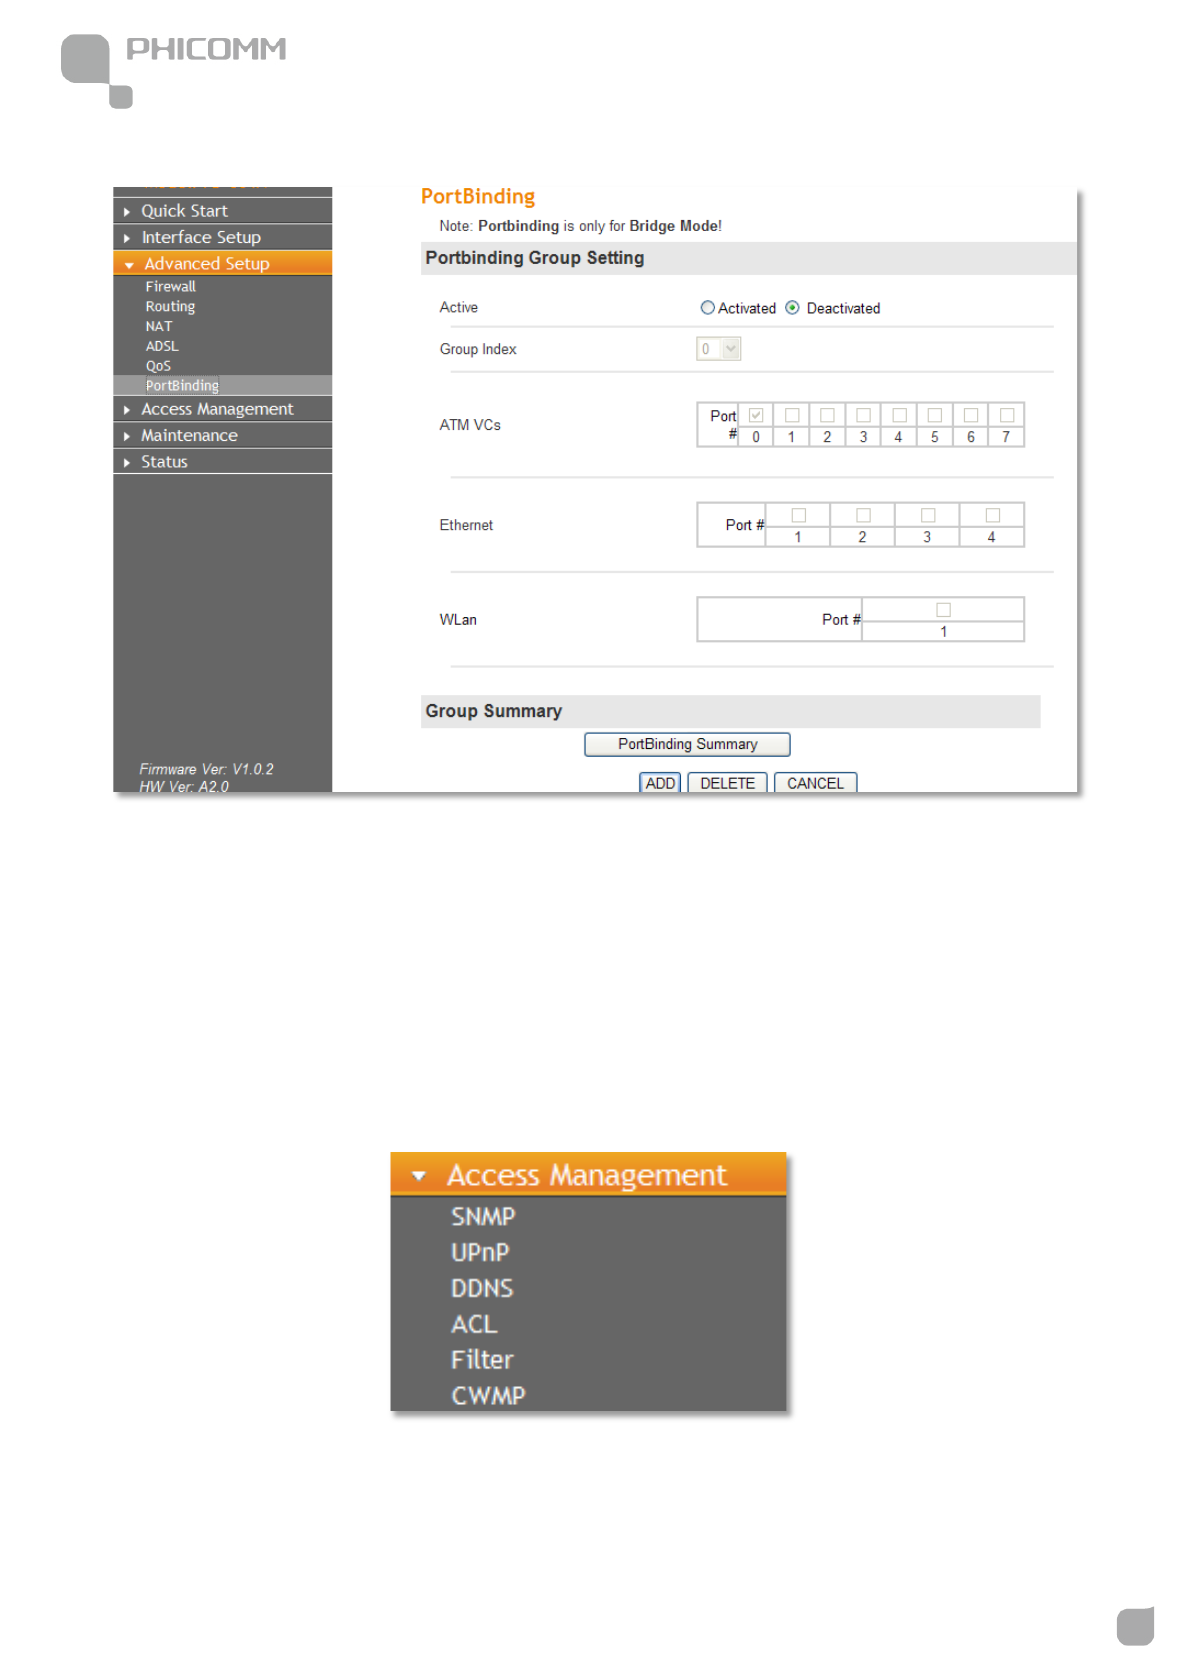
Task: Open SNMP under Access Management
Action: coord(483,1217)
